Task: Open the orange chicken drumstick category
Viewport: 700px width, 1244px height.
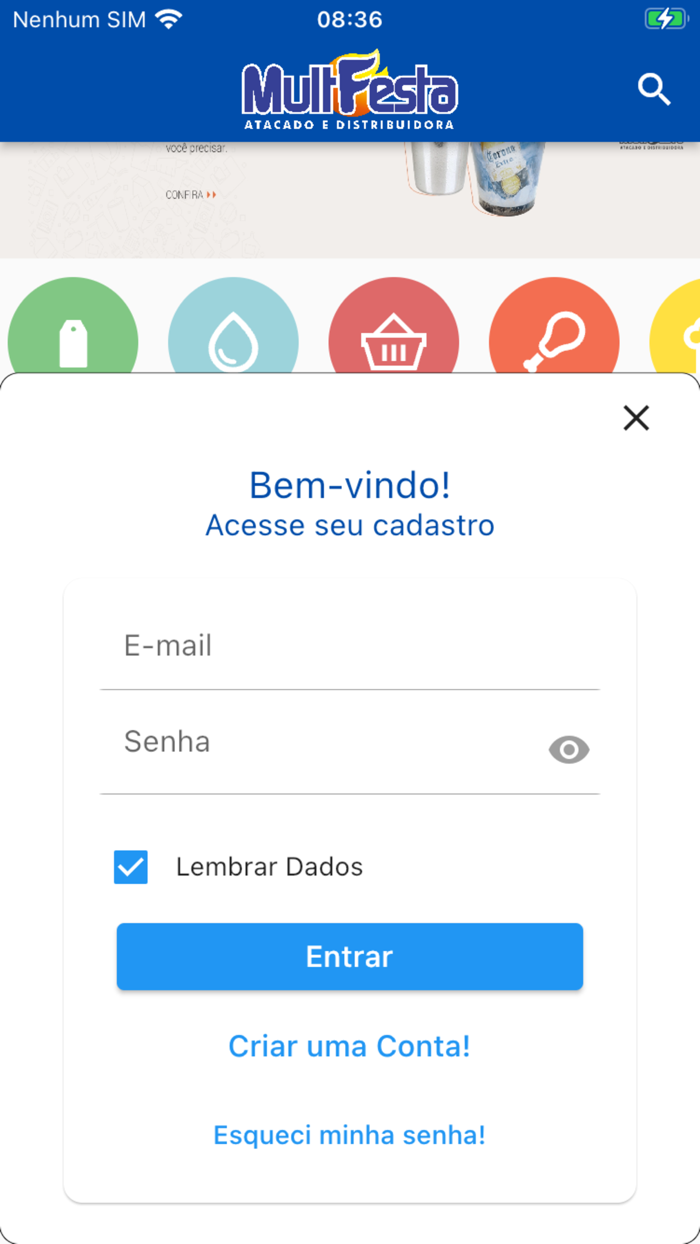Action: [553, 335]
